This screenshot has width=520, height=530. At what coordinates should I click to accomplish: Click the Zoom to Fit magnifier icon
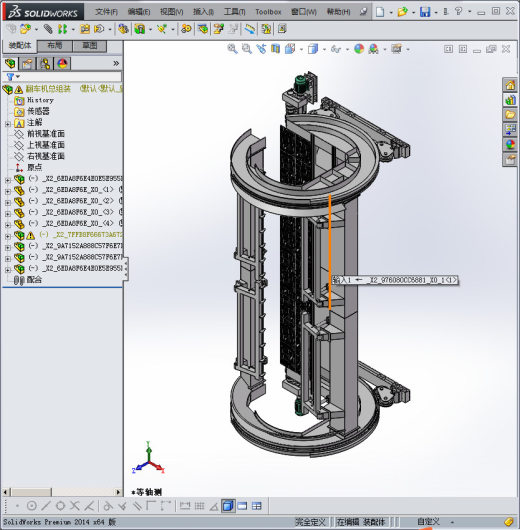tap(232, 49)
